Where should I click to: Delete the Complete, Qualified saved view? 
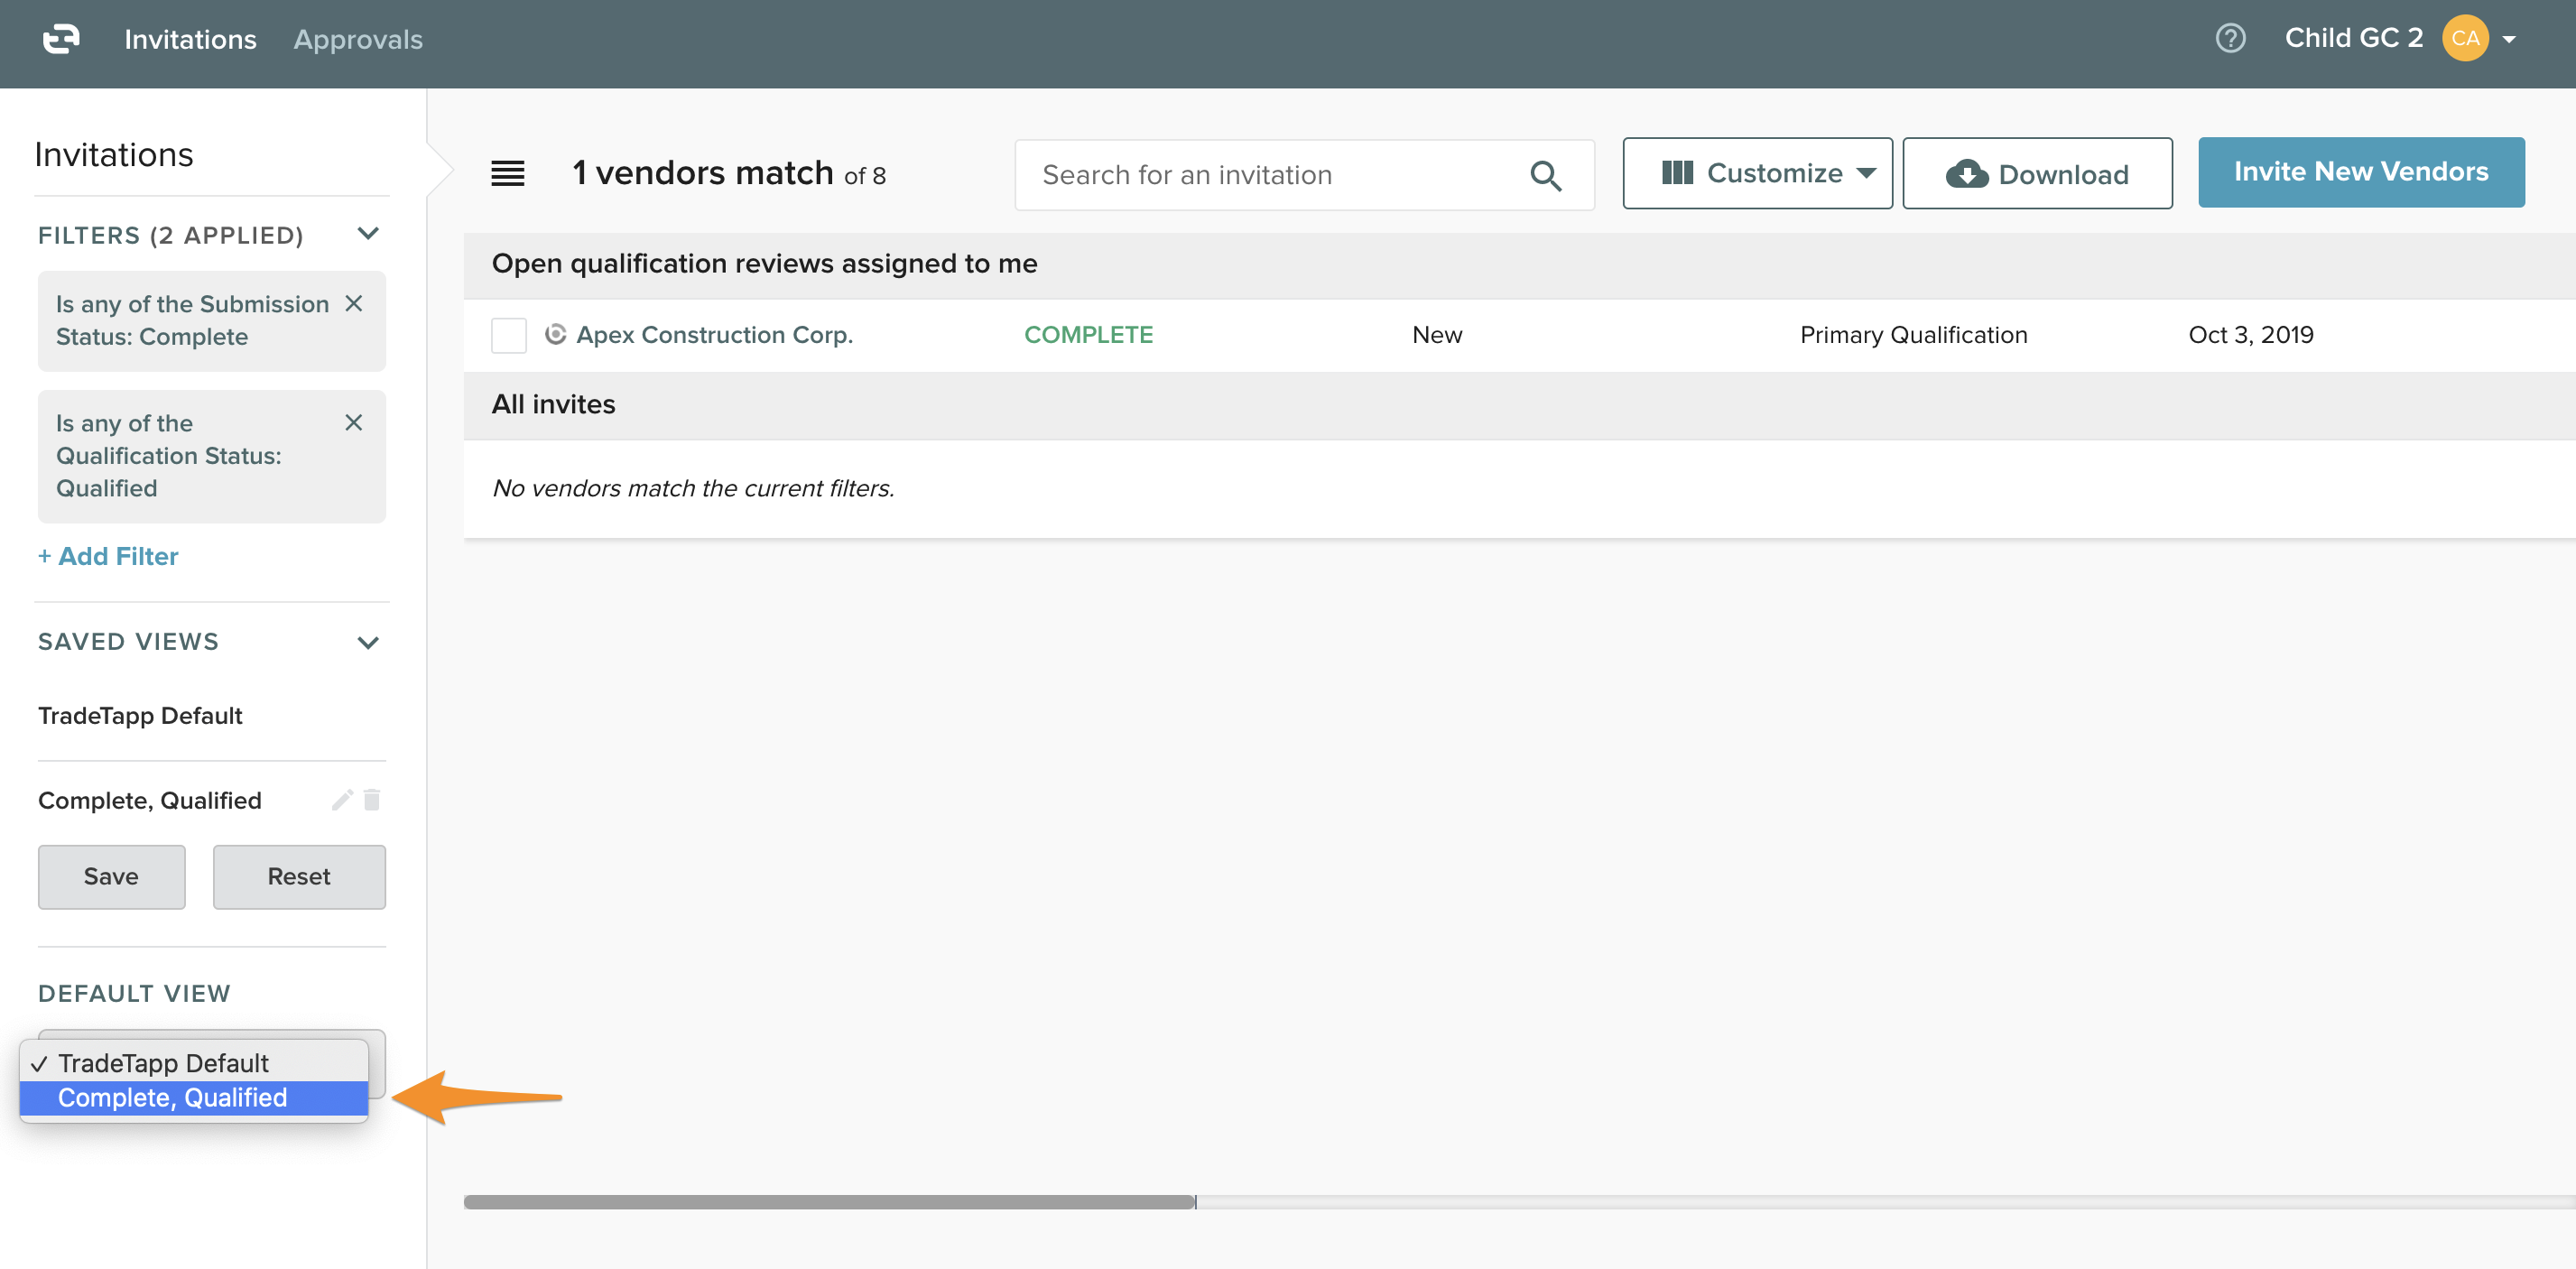(372, 800)
